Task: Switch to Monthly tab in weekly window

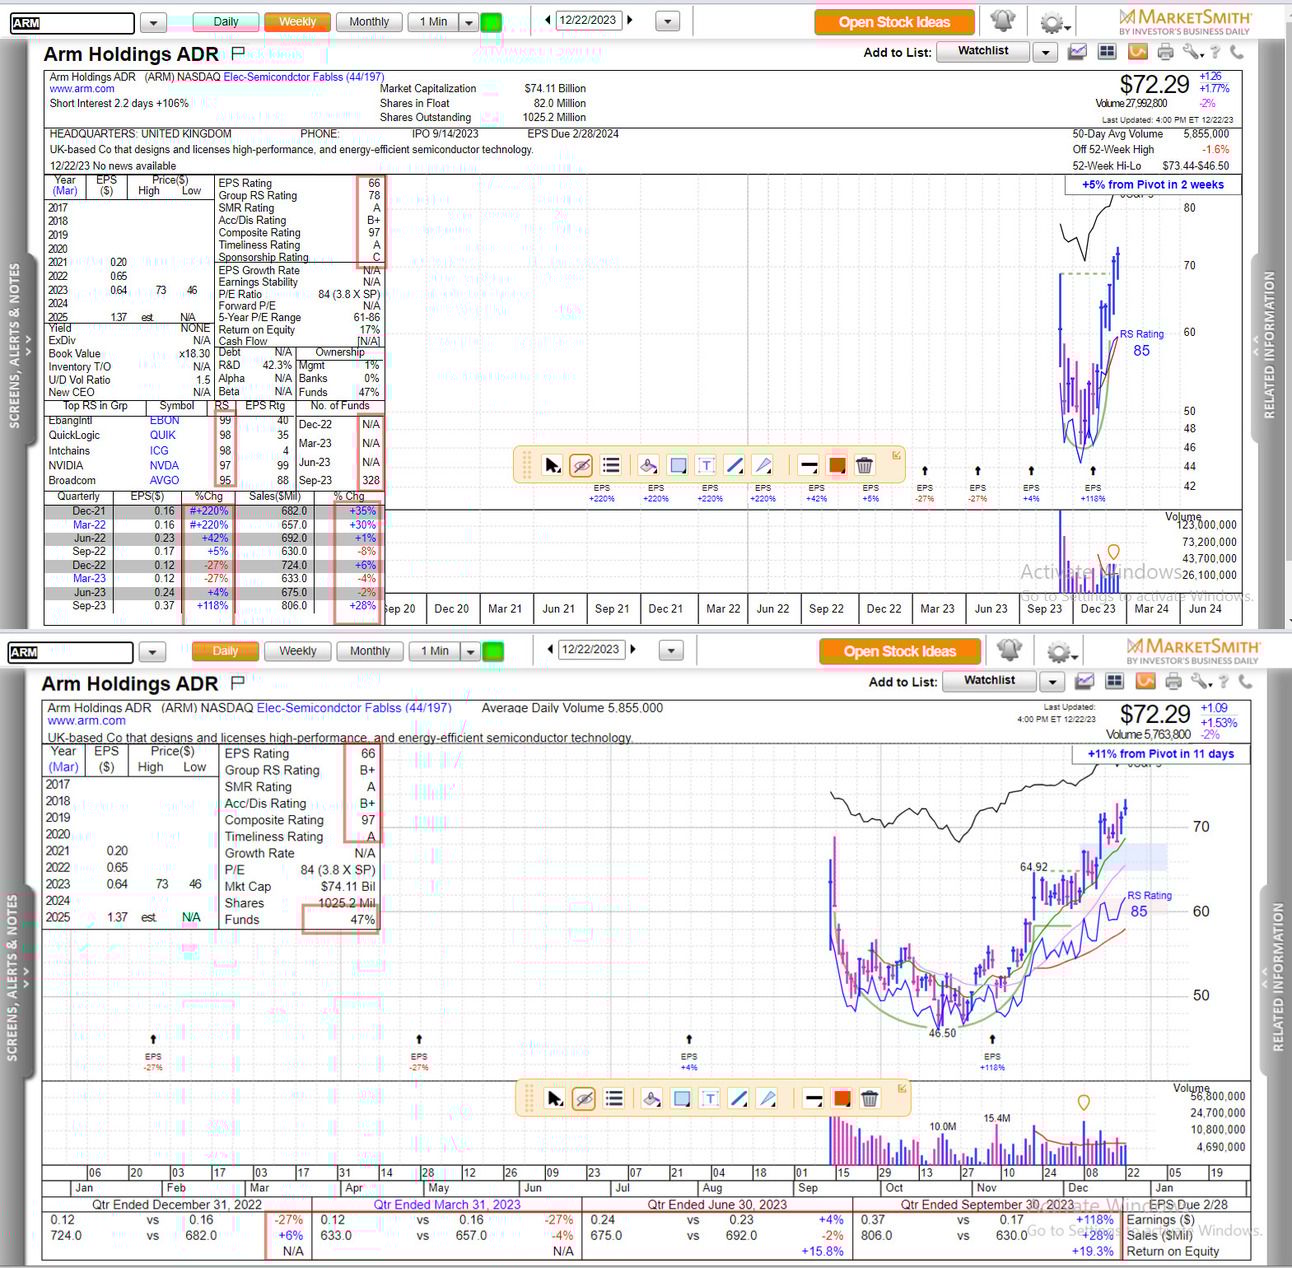Action: (369, 22)
